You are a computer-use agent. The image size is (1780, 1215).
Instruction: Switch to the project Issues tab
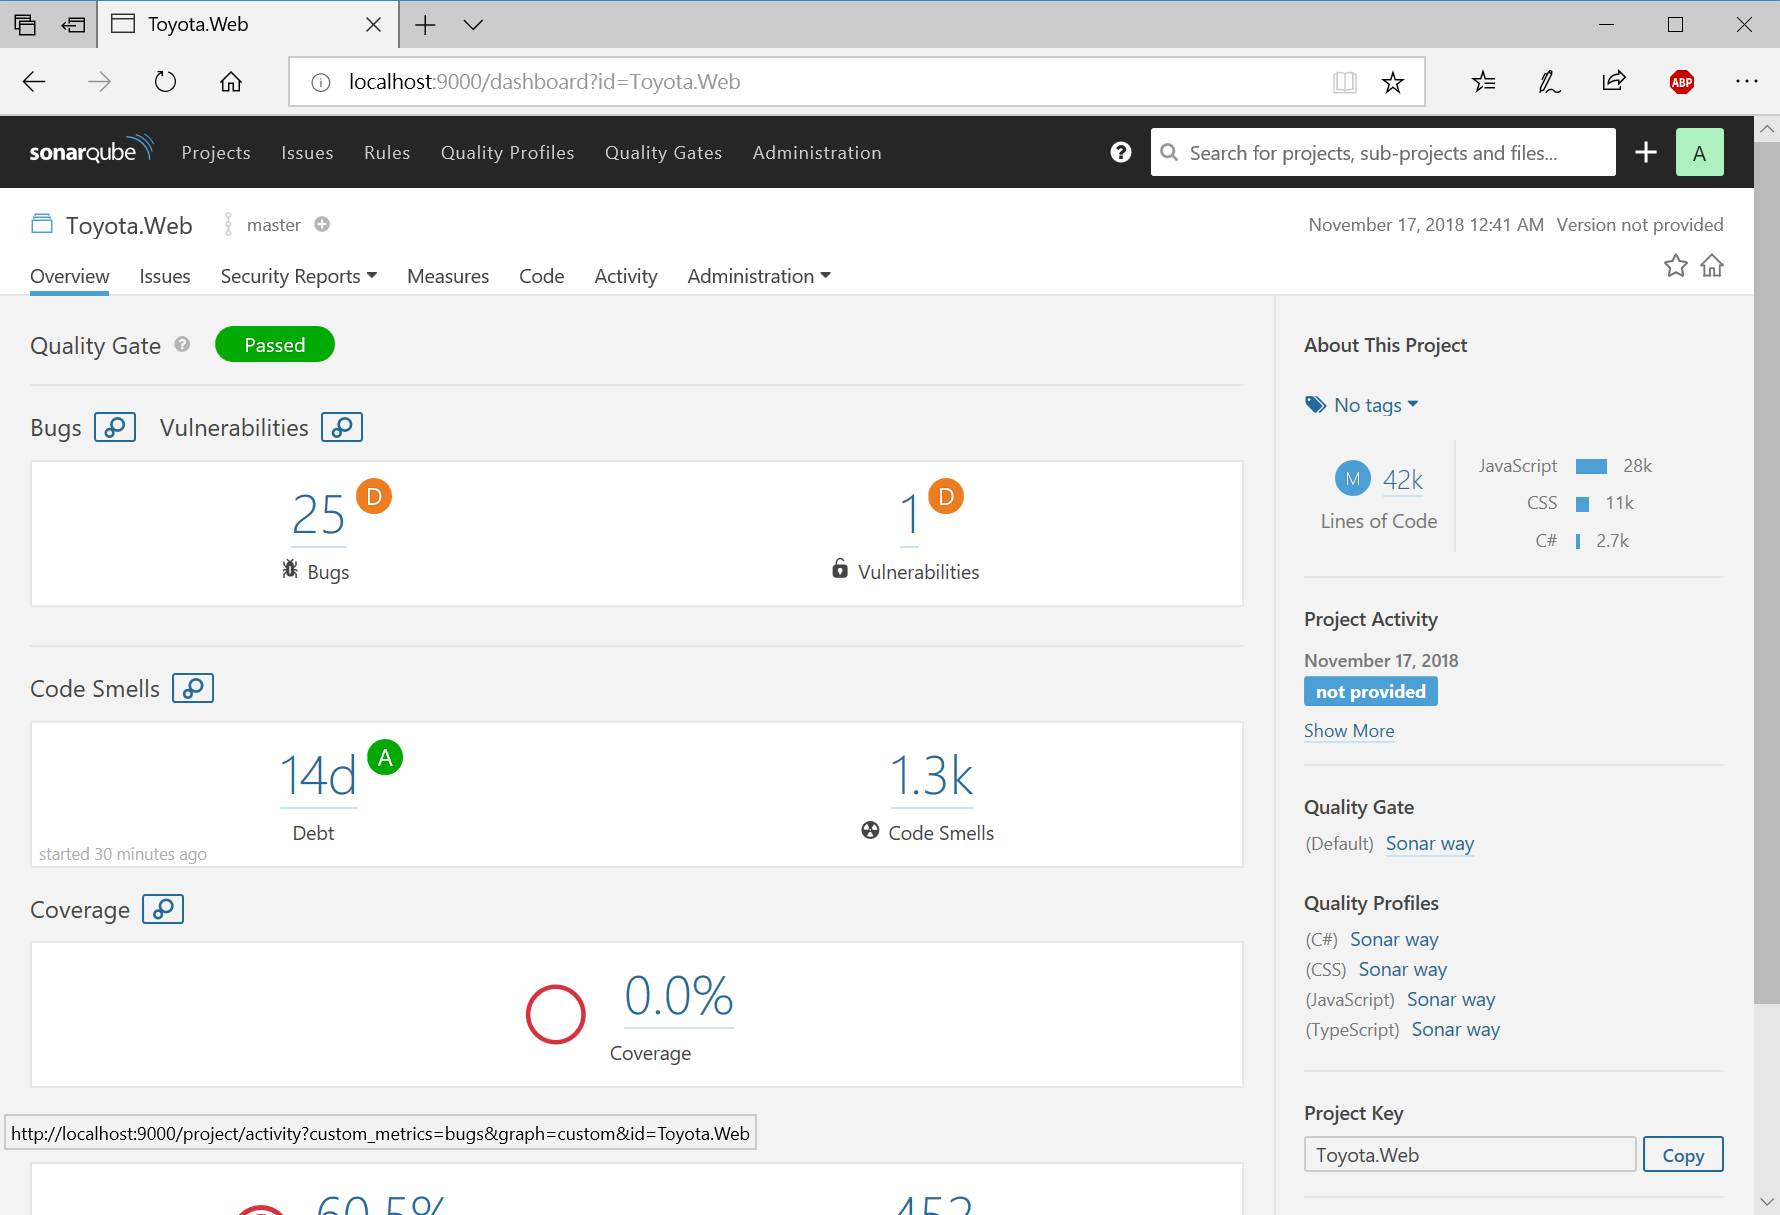[165, 276]
